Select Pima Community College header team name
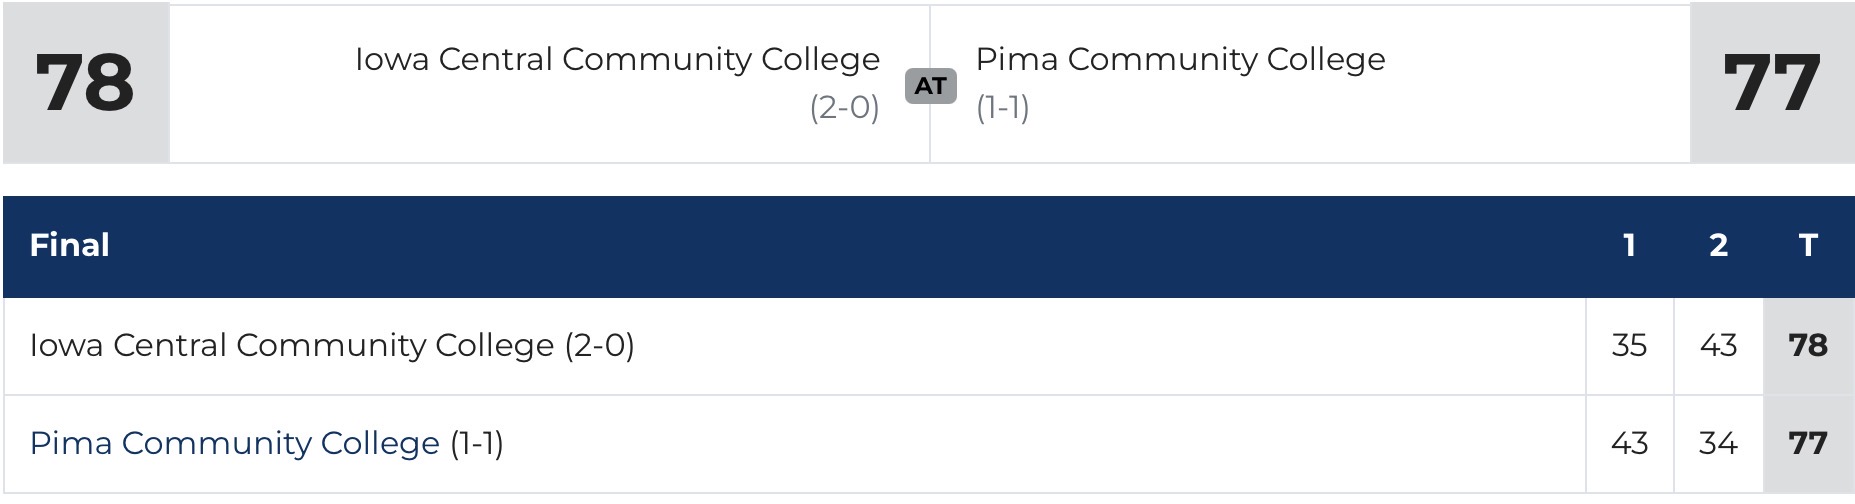 coord(1180,59)
